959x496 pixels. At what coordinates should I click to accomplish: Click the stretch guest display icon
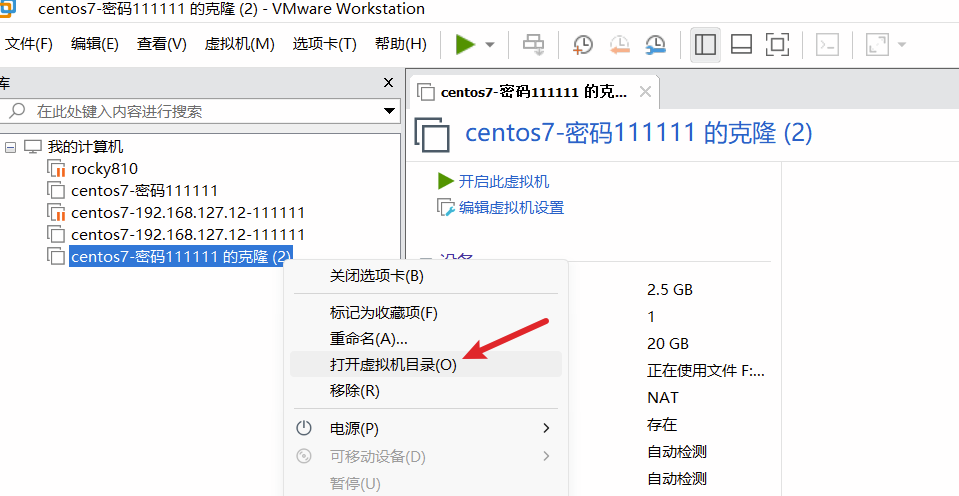(x=877, y=45)
